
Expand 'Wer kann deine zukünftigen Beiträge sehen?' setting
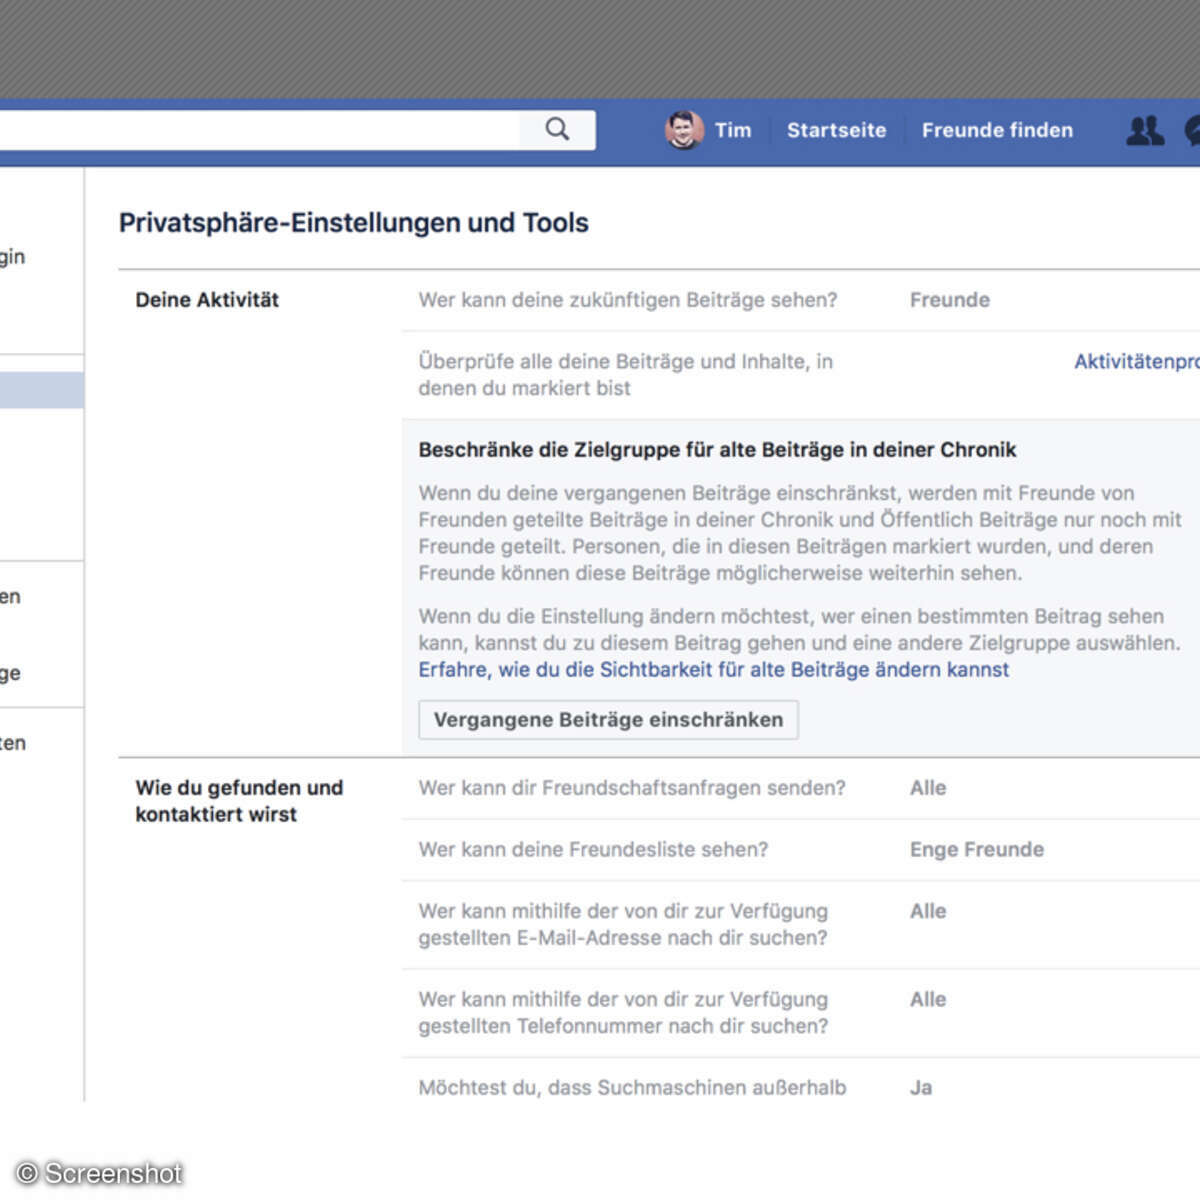[627, 300]
